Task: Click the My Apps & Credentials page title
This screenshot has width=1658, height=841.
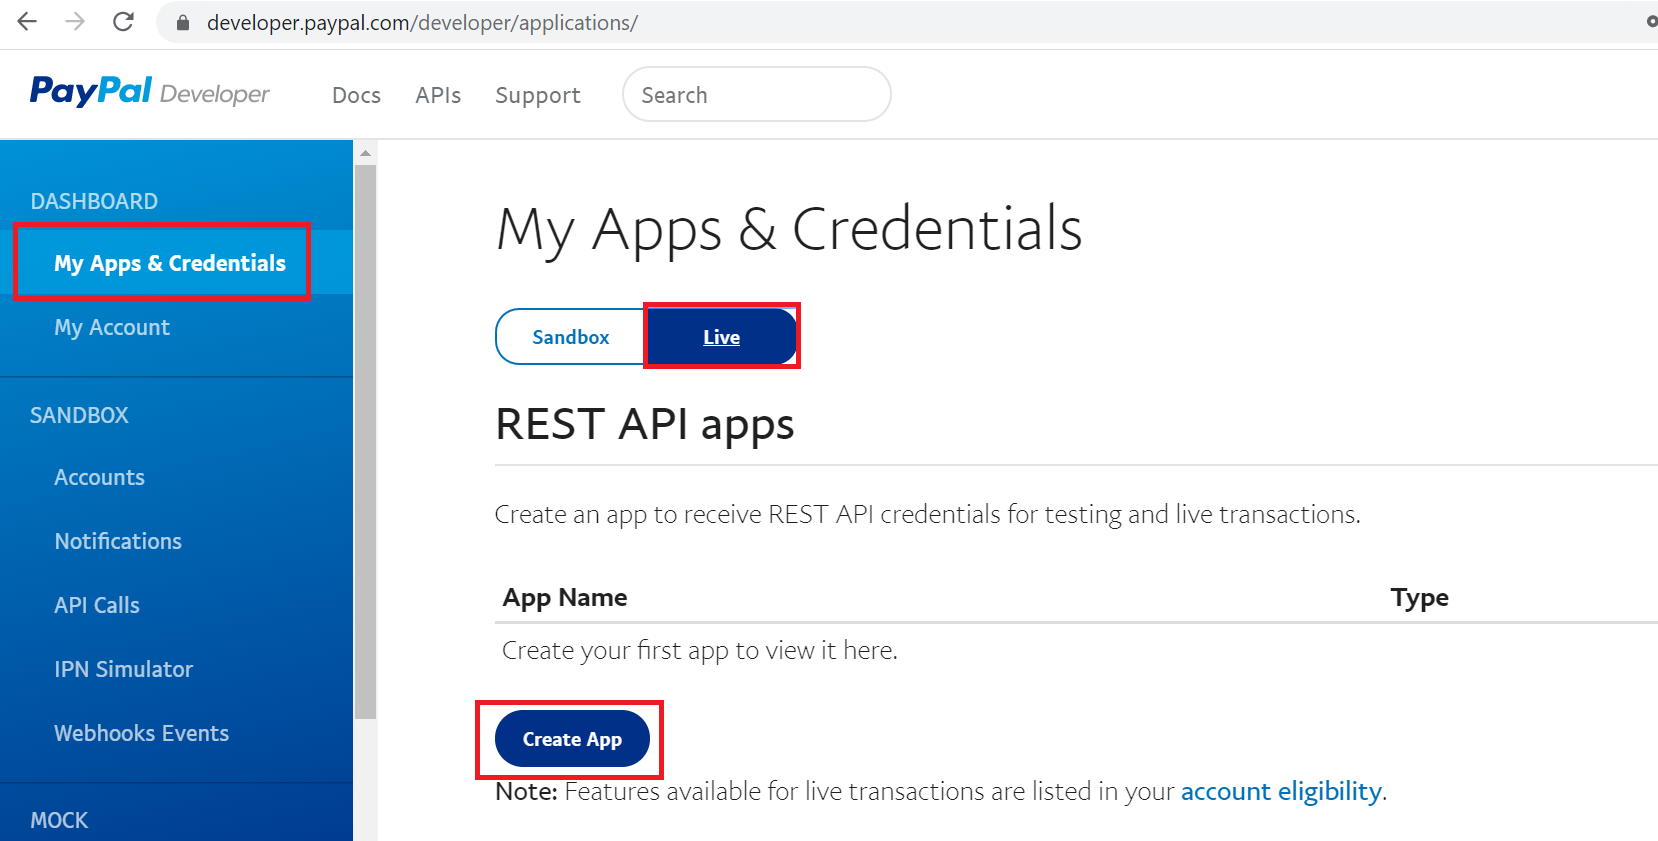Action: [x=790, y=229]
